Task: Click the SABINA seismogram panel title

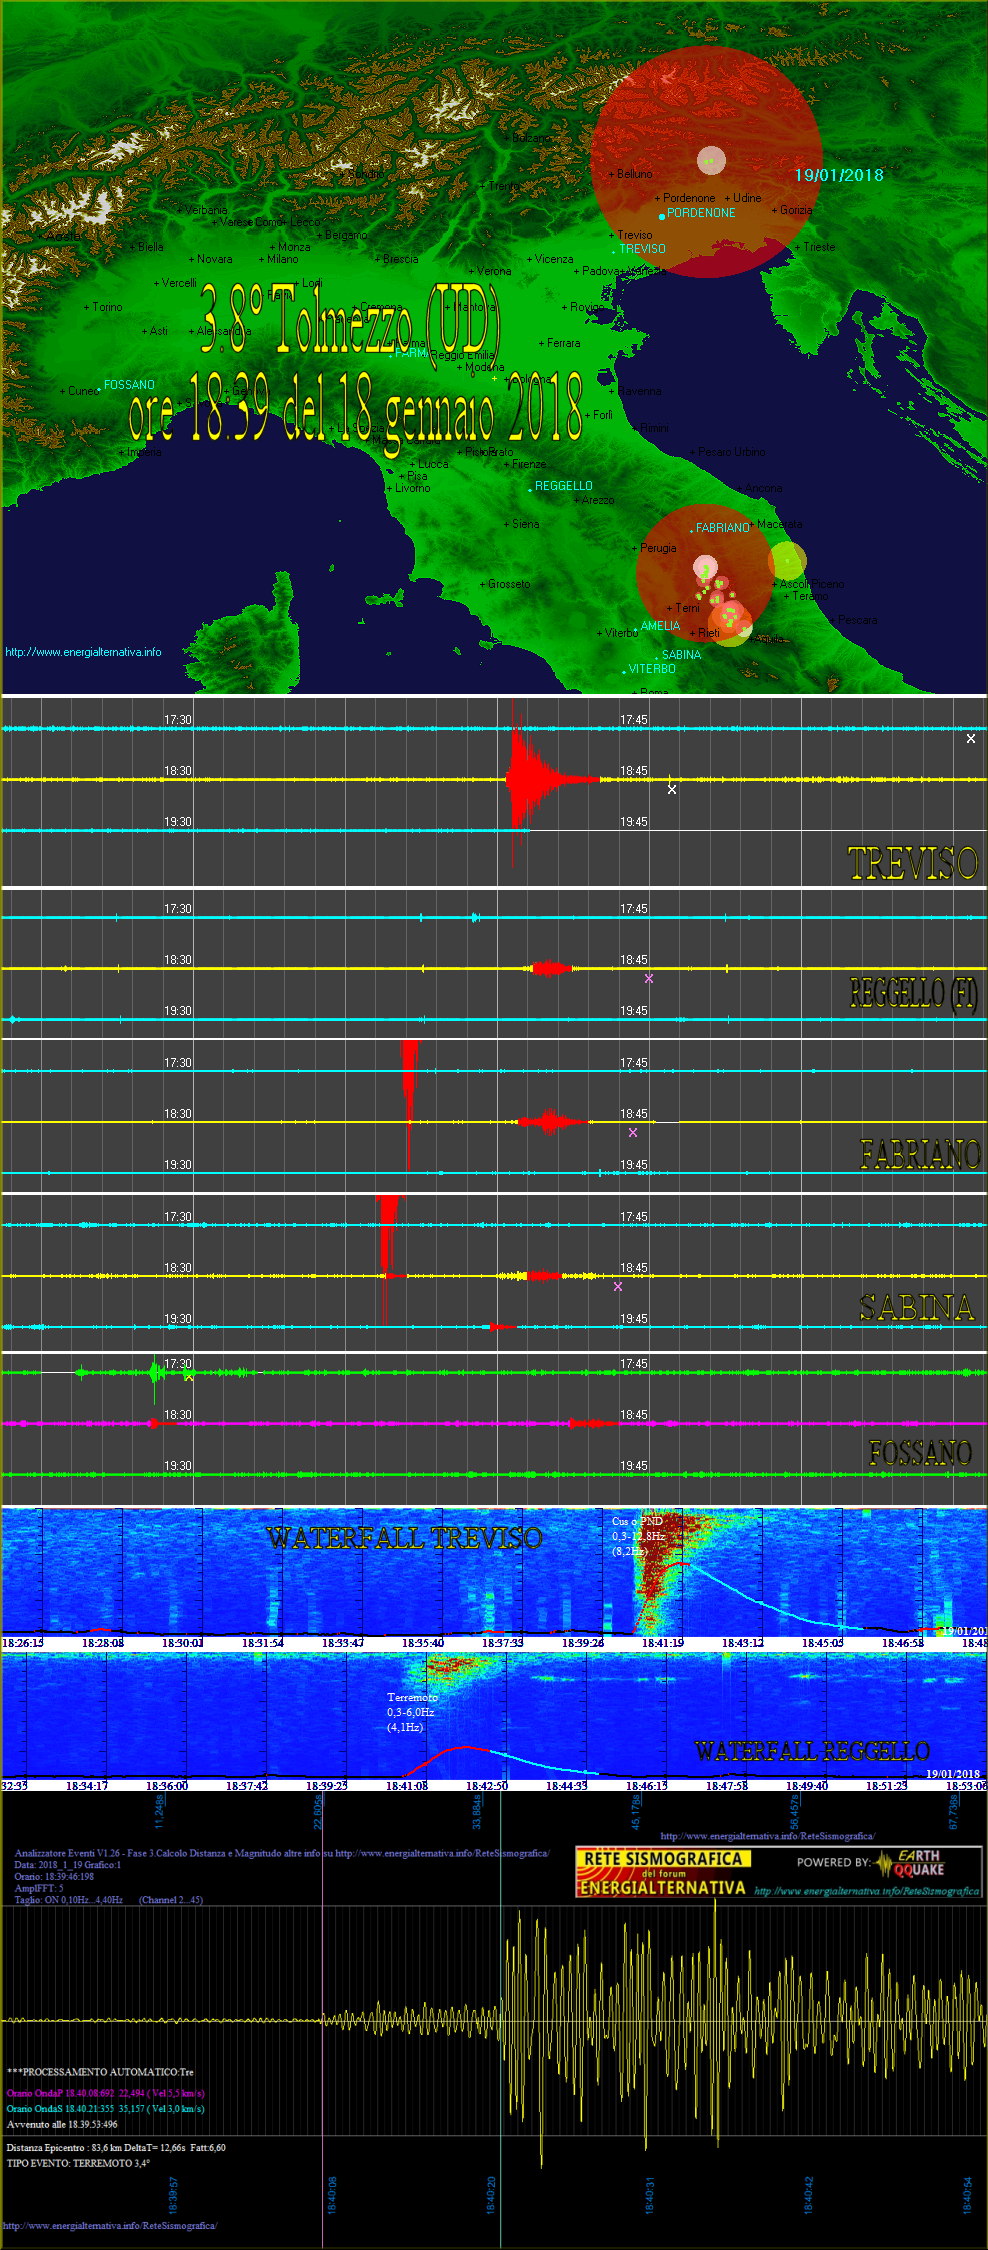Action: 917,1307
